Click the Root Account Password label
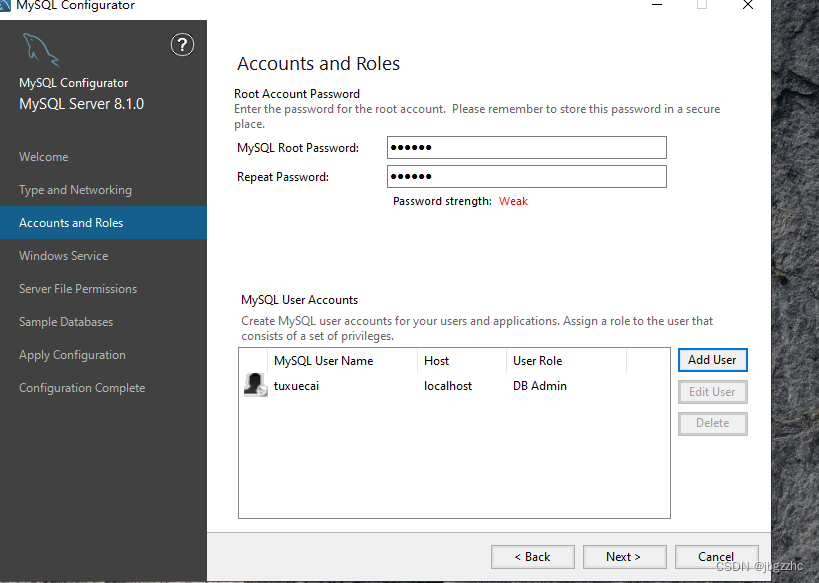The image size is (819, 583). [x=297, y=94]
